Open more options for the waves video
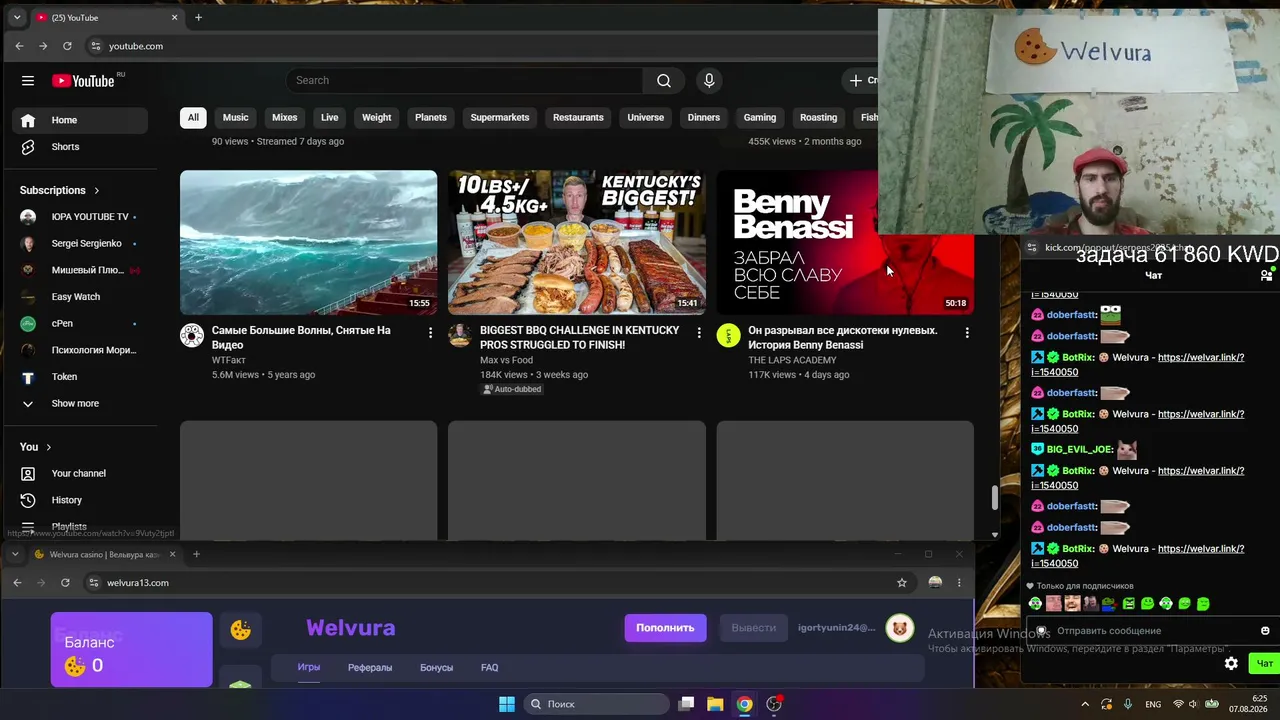The height and width of the screenshot is (720, 1280). (x=431, y=332)
